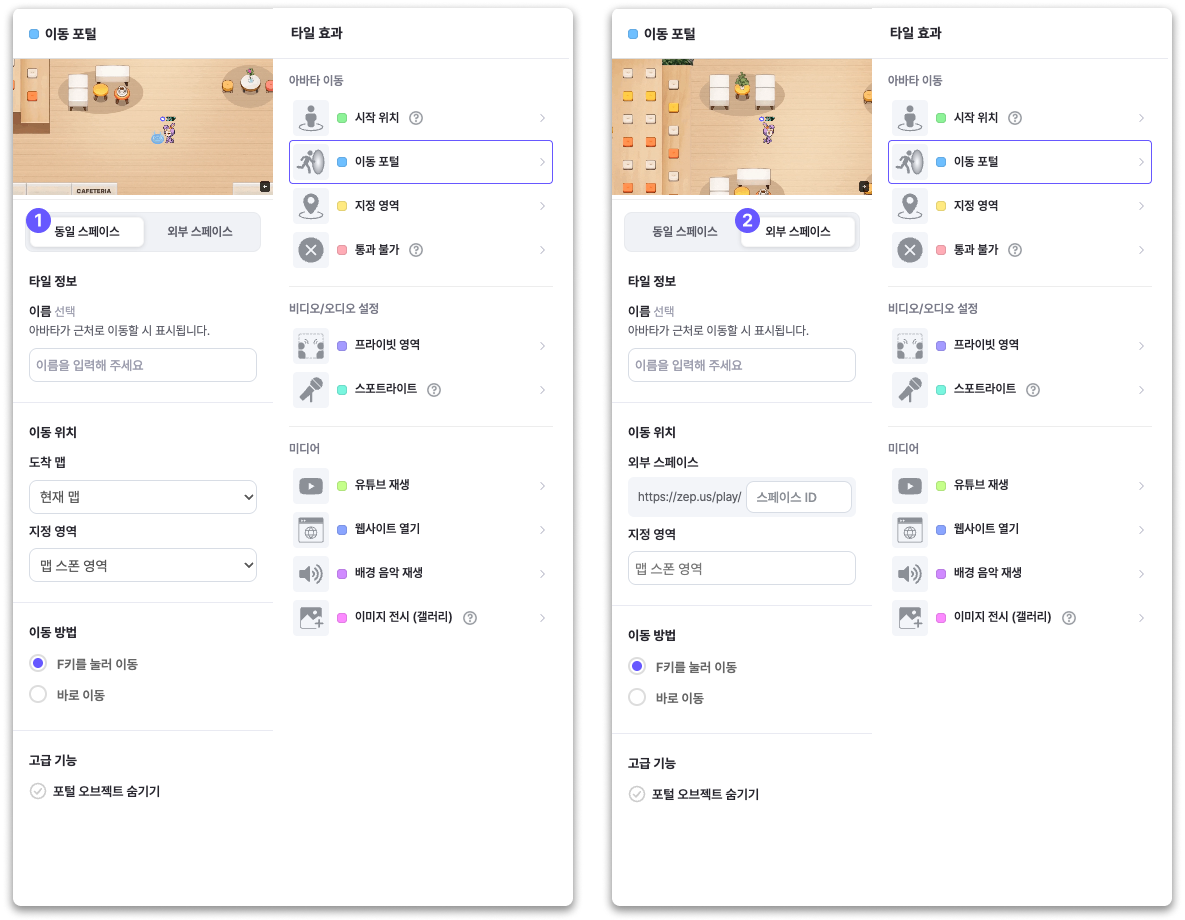
Task: Click the right panel's 이동 포털 running icon
Action: tap(910, 162)
